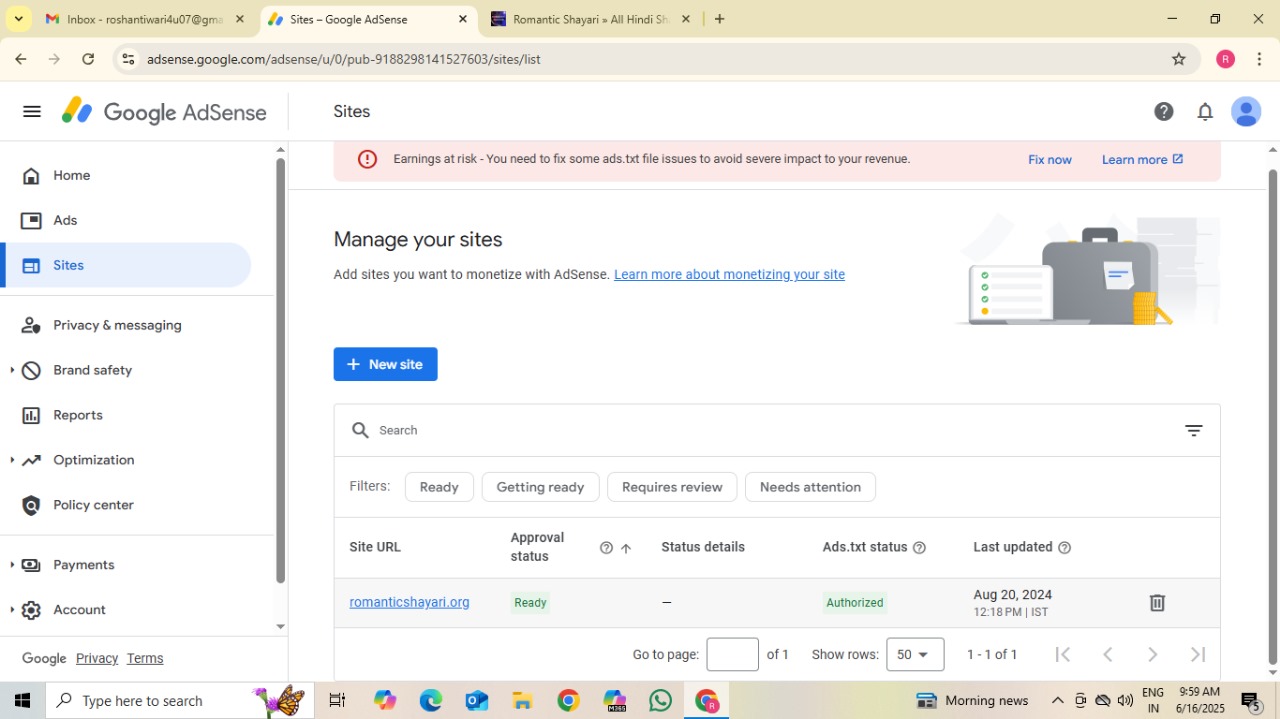Go to the previous page of results

coord(1108,654)
